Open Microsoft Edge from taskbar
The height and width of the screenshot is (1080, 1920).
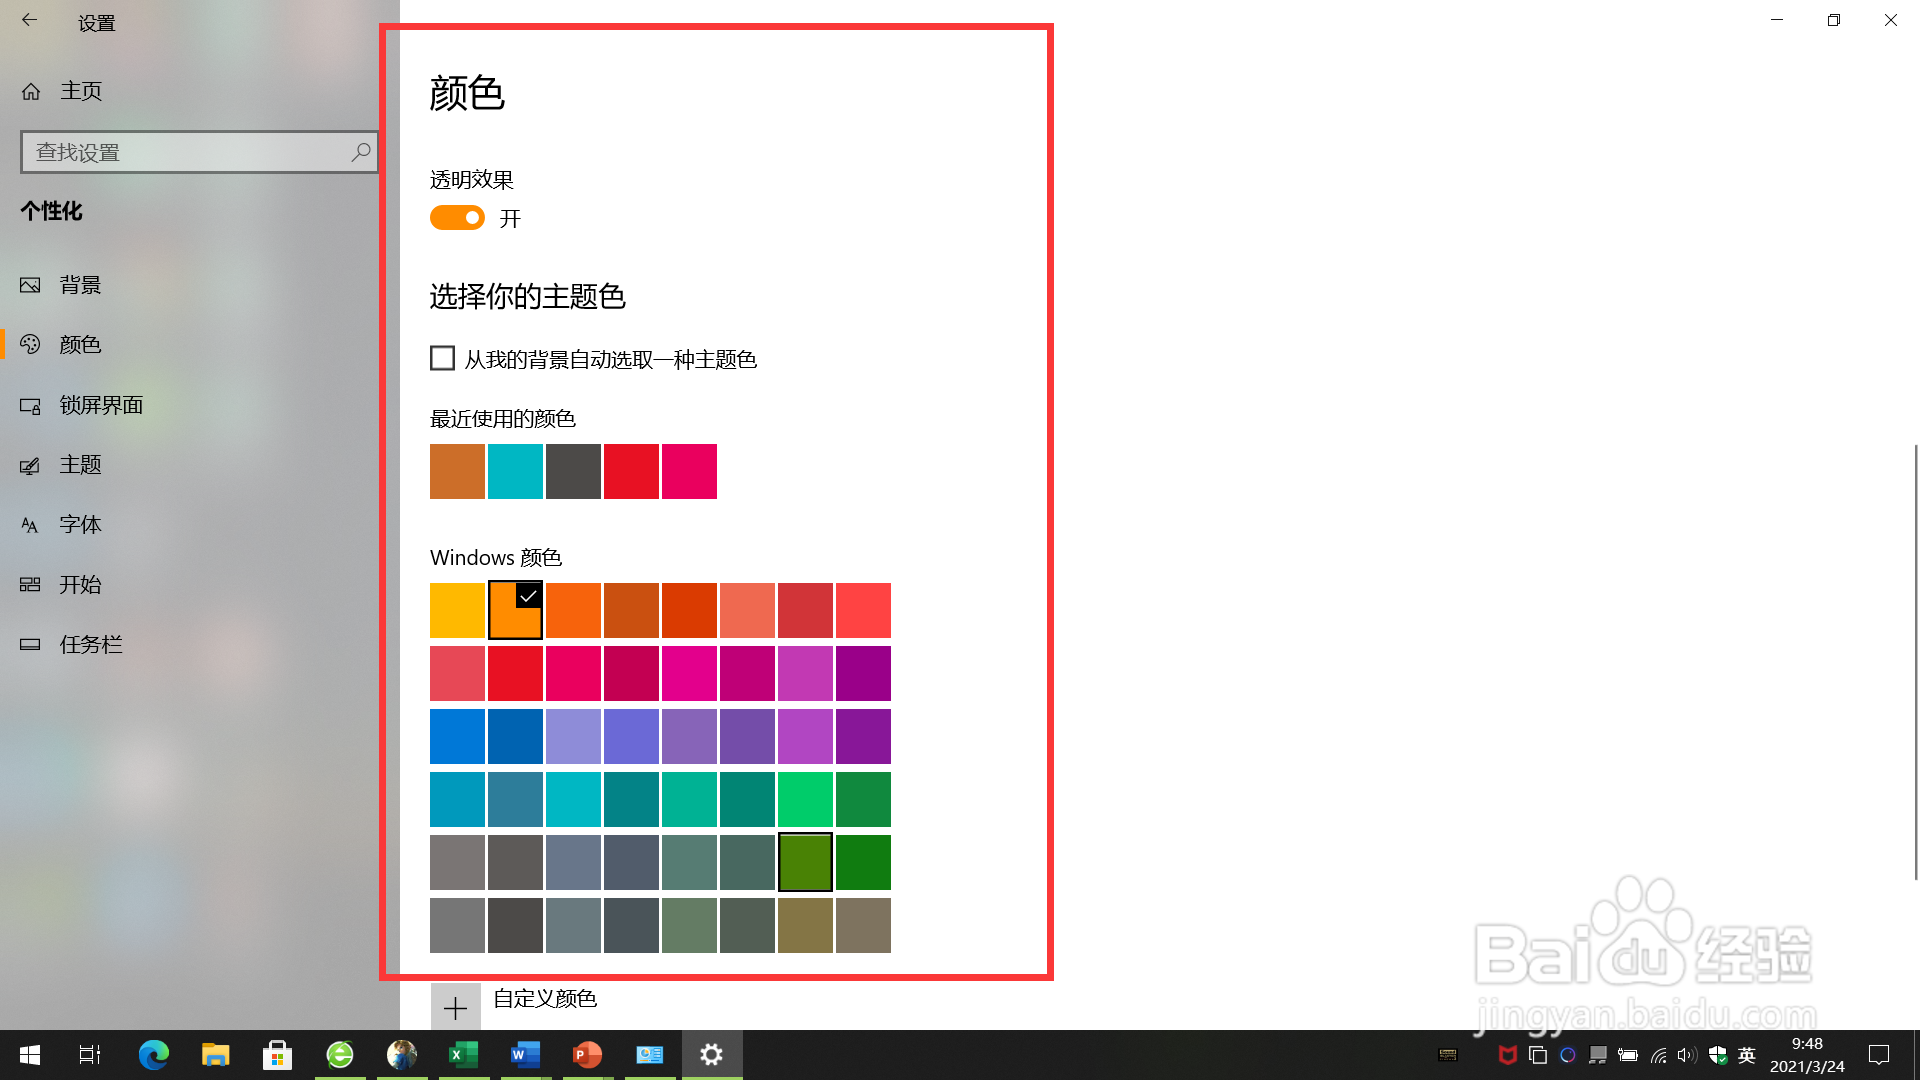[153, 1054]
